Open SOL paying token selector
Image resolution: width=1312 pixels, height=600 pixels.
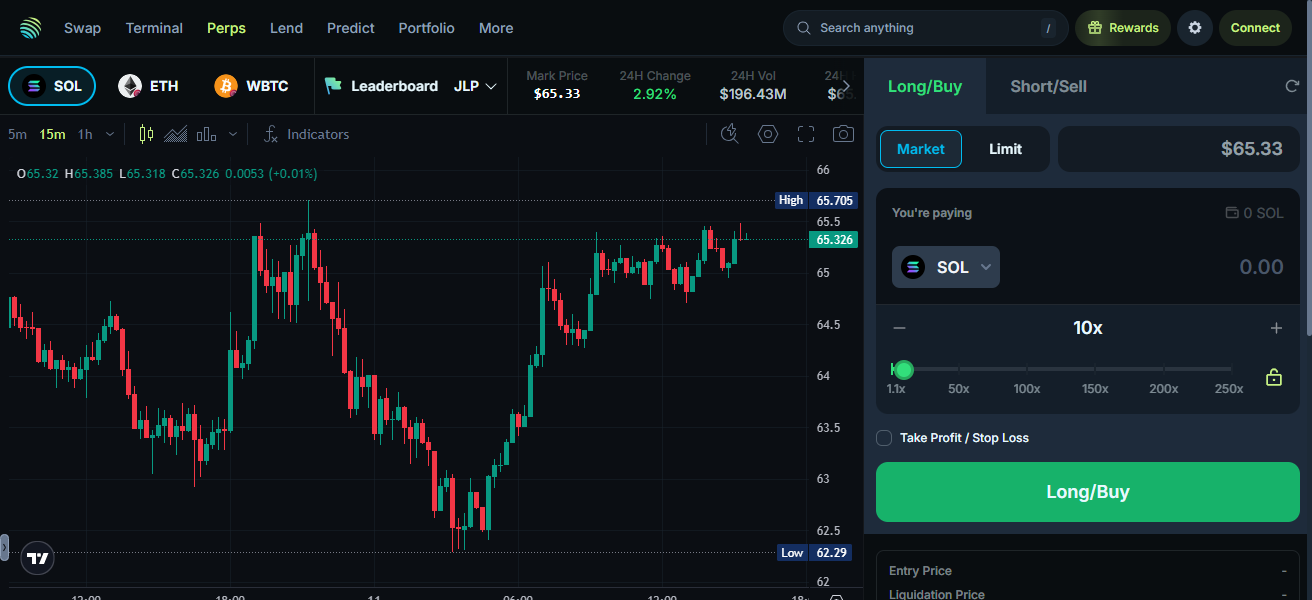pyautogui.click(x=946, y=267)
